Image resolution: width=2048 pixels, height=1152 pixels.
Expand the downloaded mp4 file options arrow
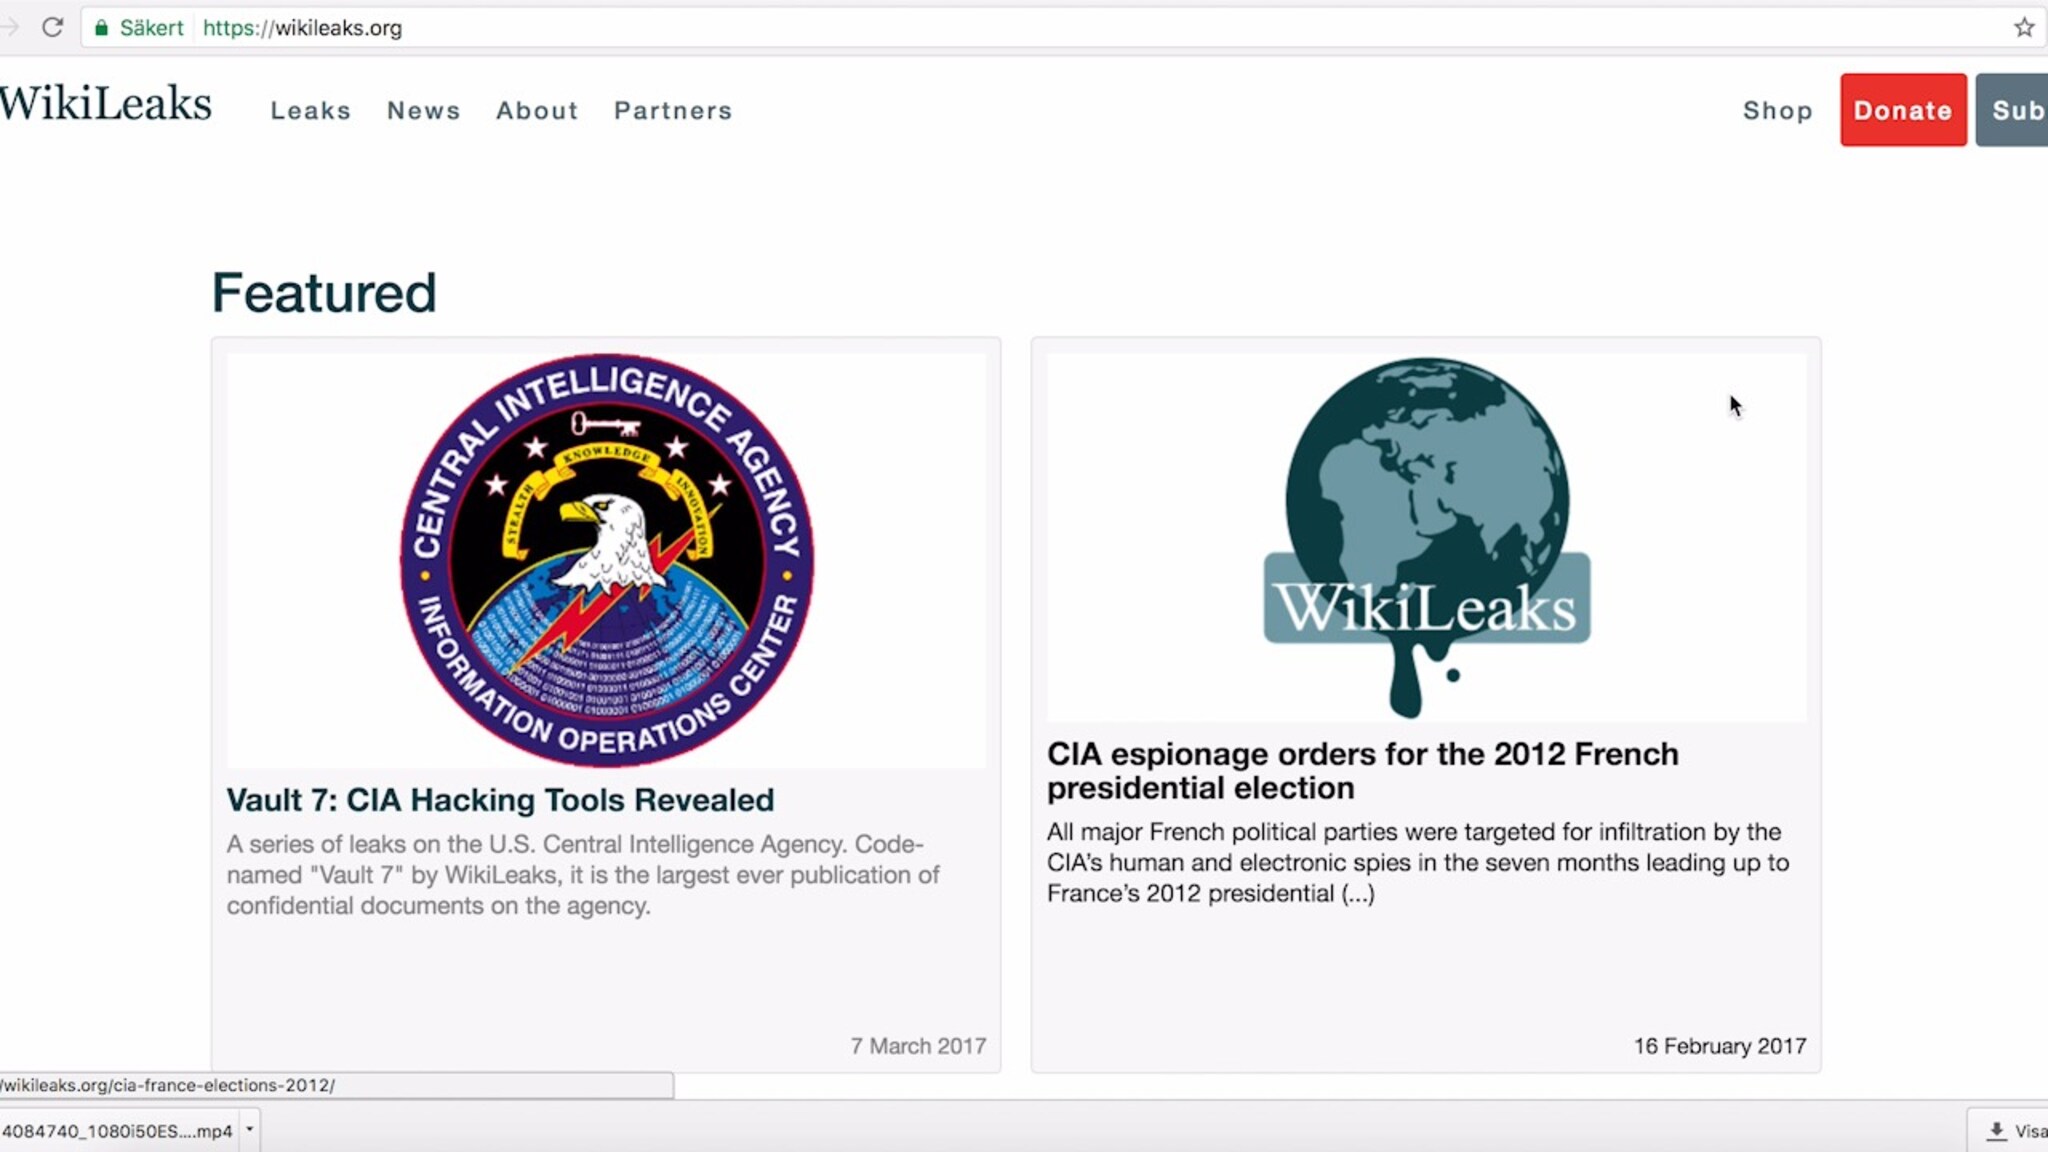click(x=249, y=1130)
